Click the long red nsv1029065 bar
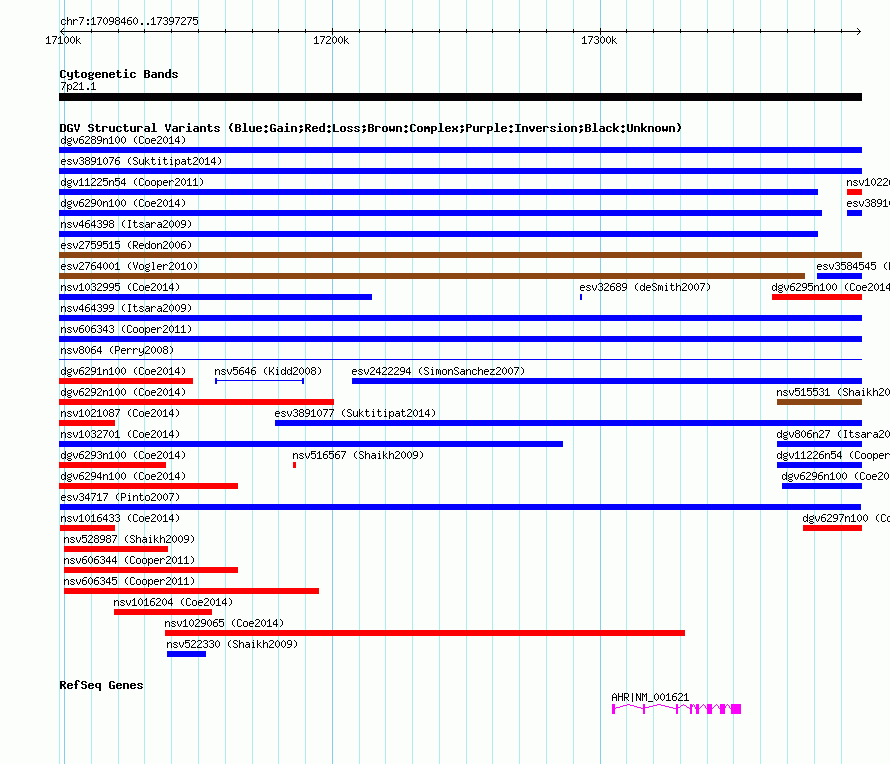 425,633
